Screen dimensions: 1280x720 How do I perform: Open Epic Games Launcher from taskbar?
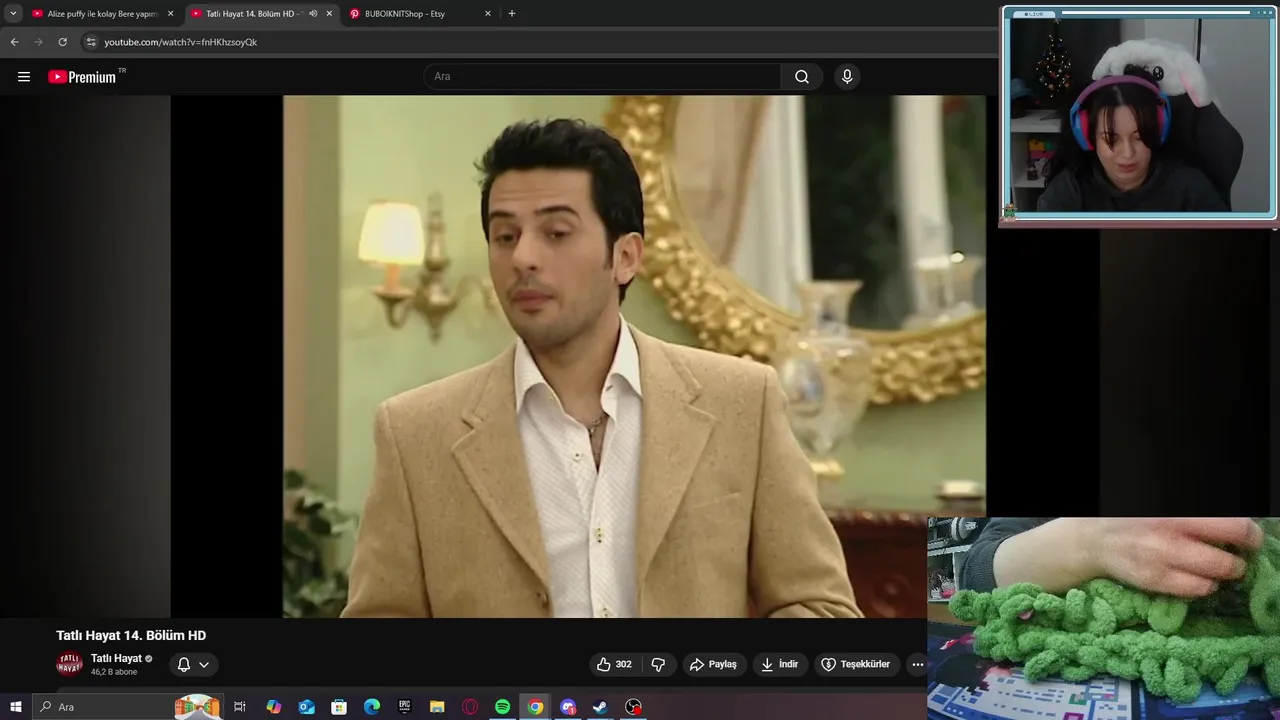pos(404,707)
